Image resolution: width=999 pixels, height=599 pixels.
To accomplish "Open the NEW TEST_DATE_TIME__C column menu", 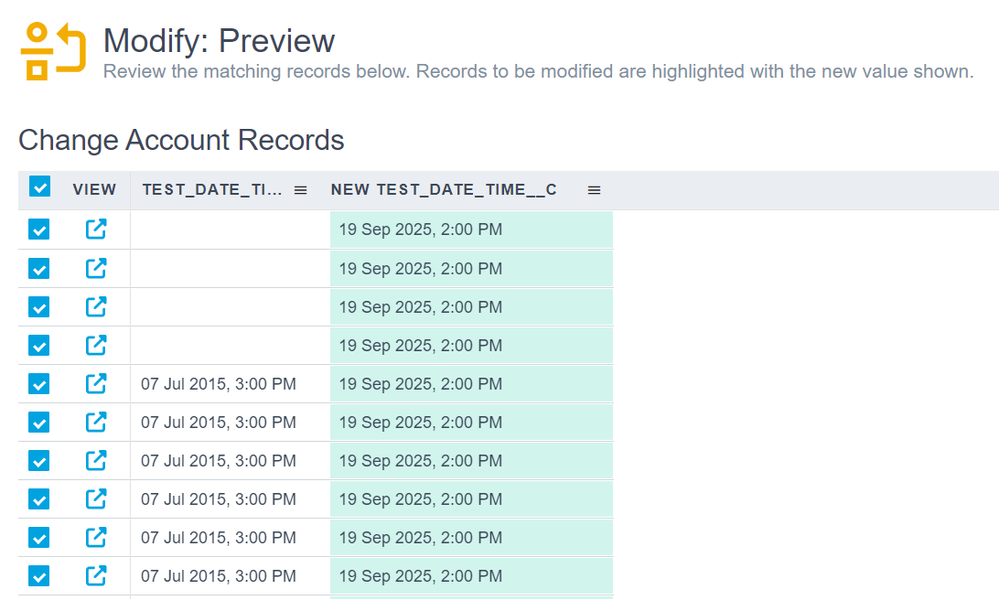I will (594, 190).
